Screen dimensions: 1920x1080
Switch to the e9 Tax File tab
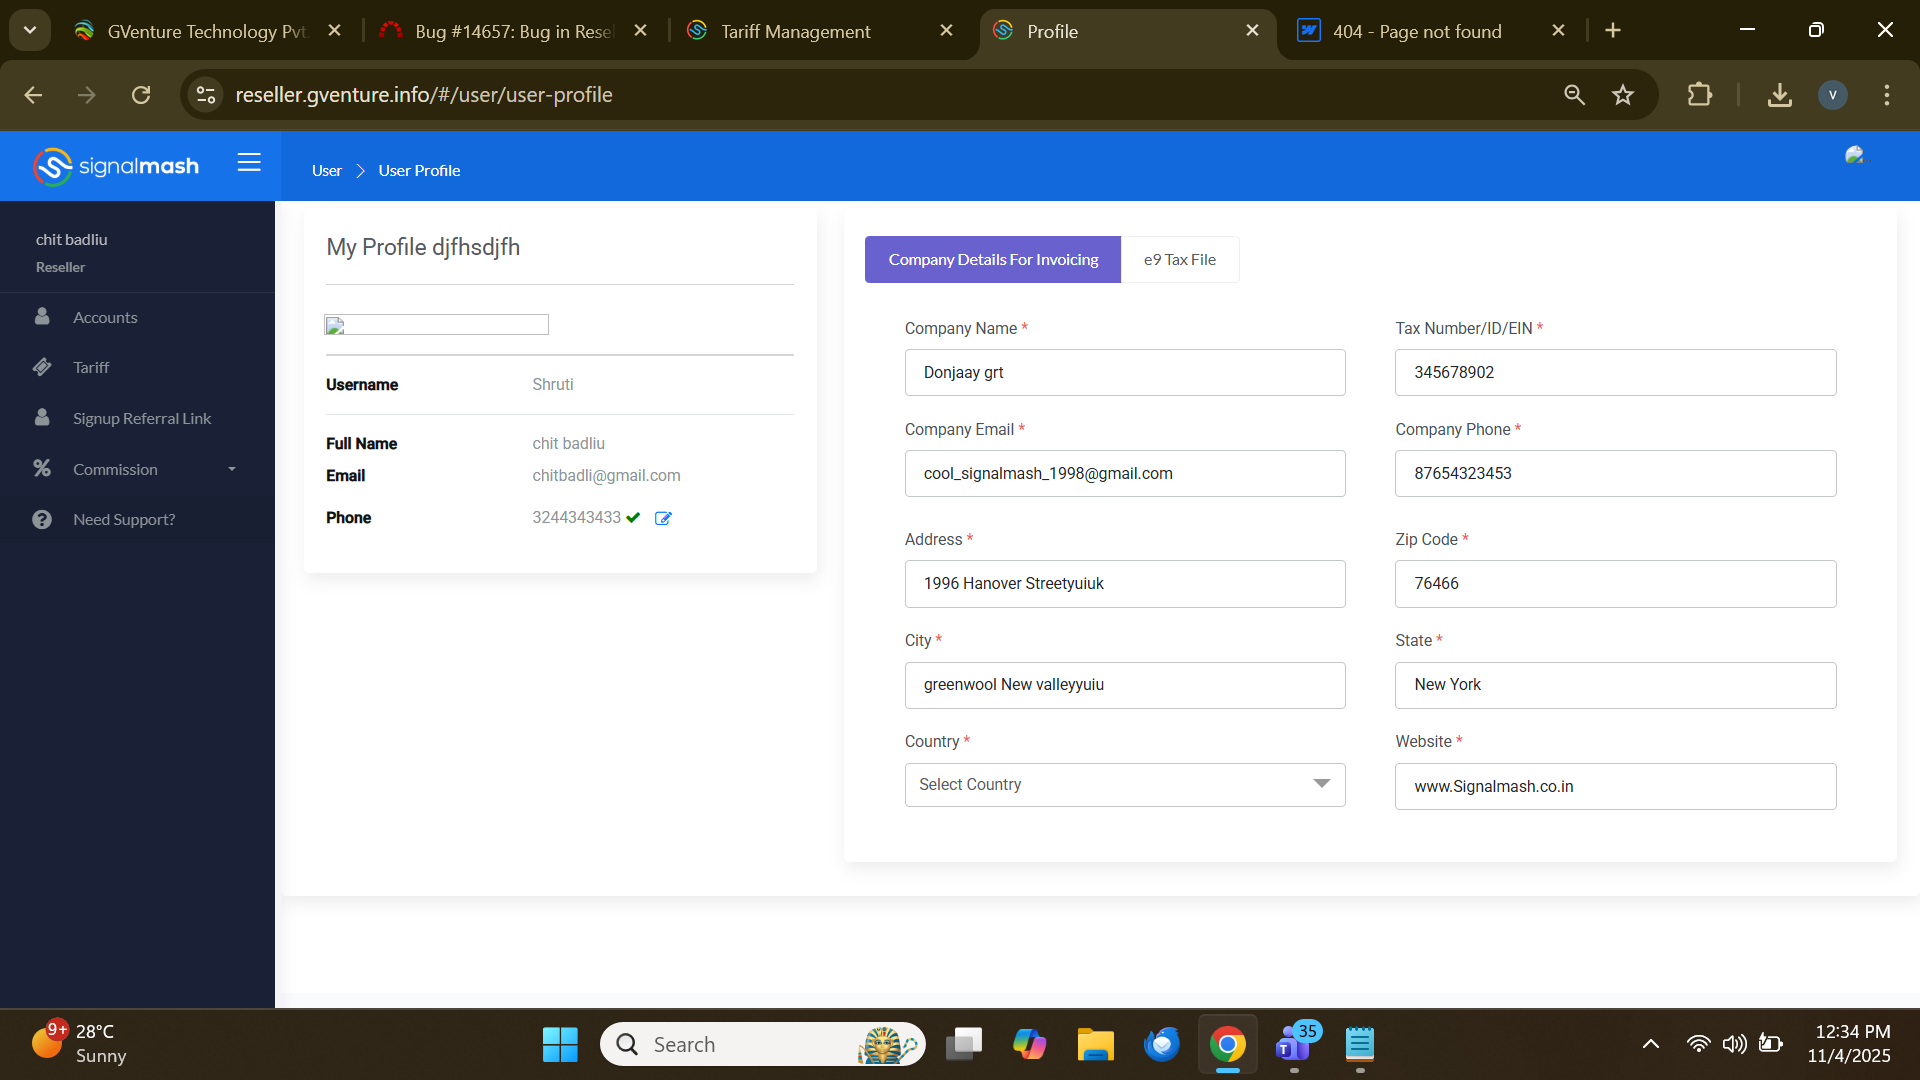tap(1179, 260)
